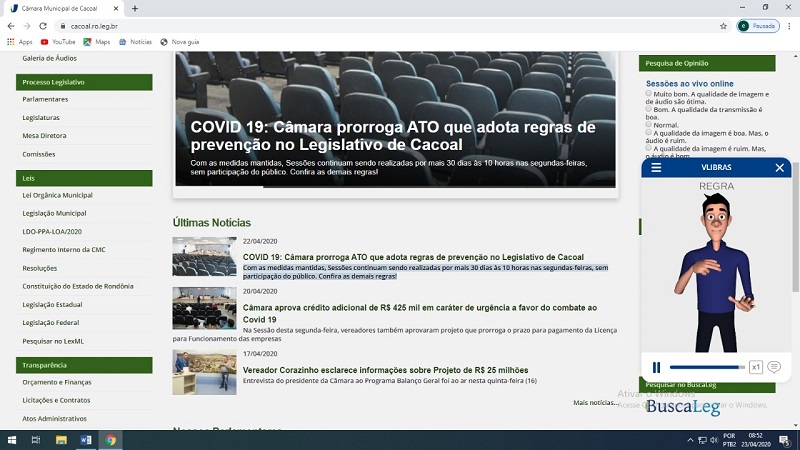Image resolution: width=800 pixels, height=450 pixels.
Task: Open a new browser tab
Action: pyautogui.click(x=135, y=8)
